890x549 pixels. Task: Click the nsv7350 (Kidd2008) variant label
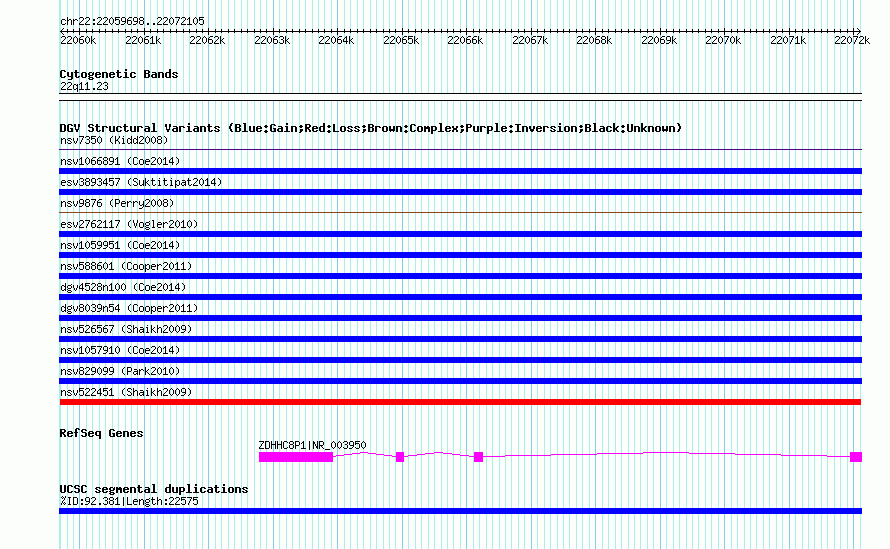tap(114, 140)
